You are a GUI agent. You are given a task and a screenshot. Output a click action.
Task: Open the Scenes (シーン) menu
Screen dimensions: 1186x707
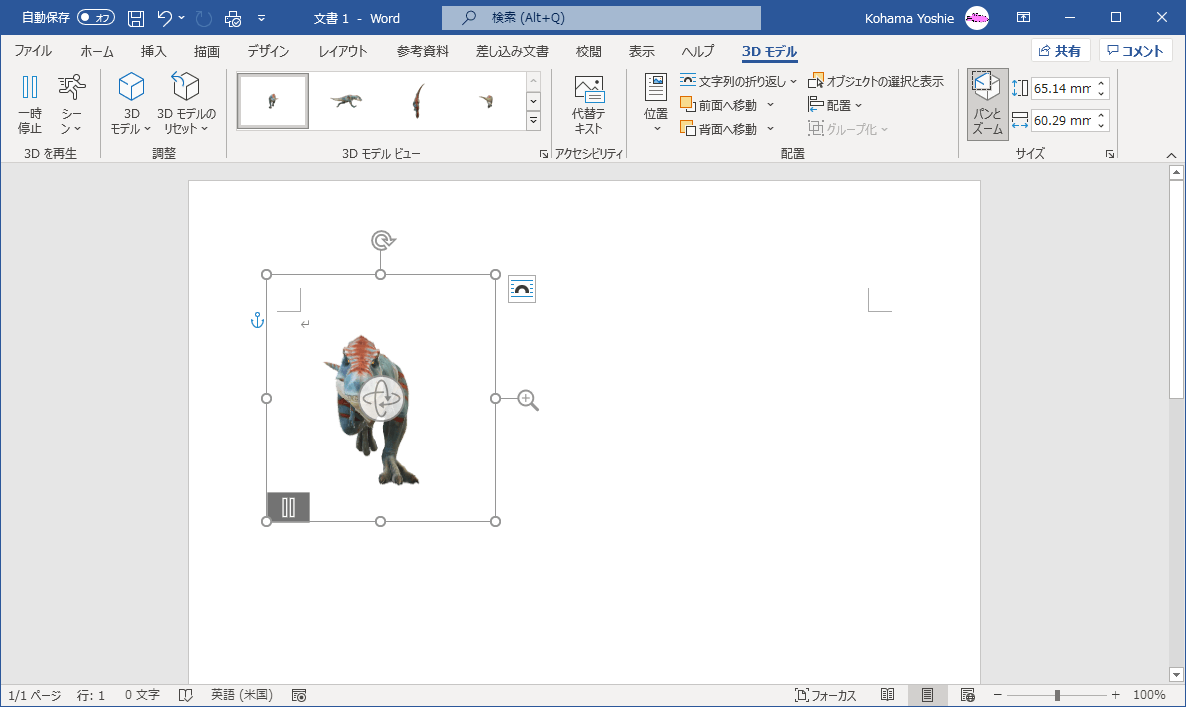(x=71, y=105)
